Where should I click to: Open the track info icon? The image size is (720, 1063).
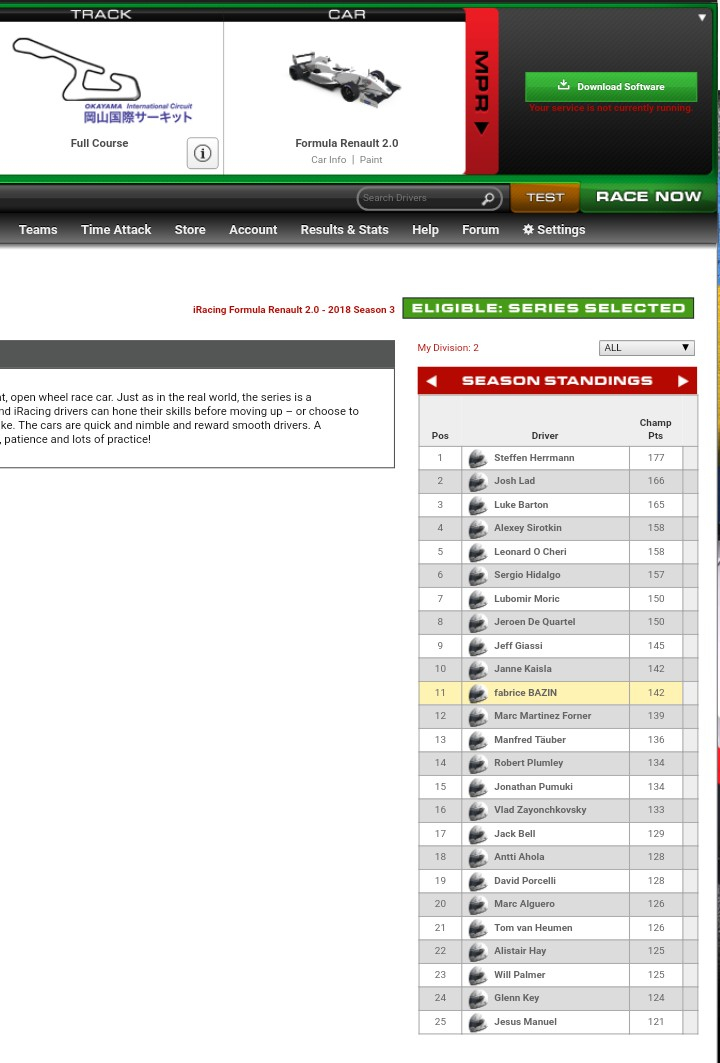pyautogui.click(x=203, y=153)
